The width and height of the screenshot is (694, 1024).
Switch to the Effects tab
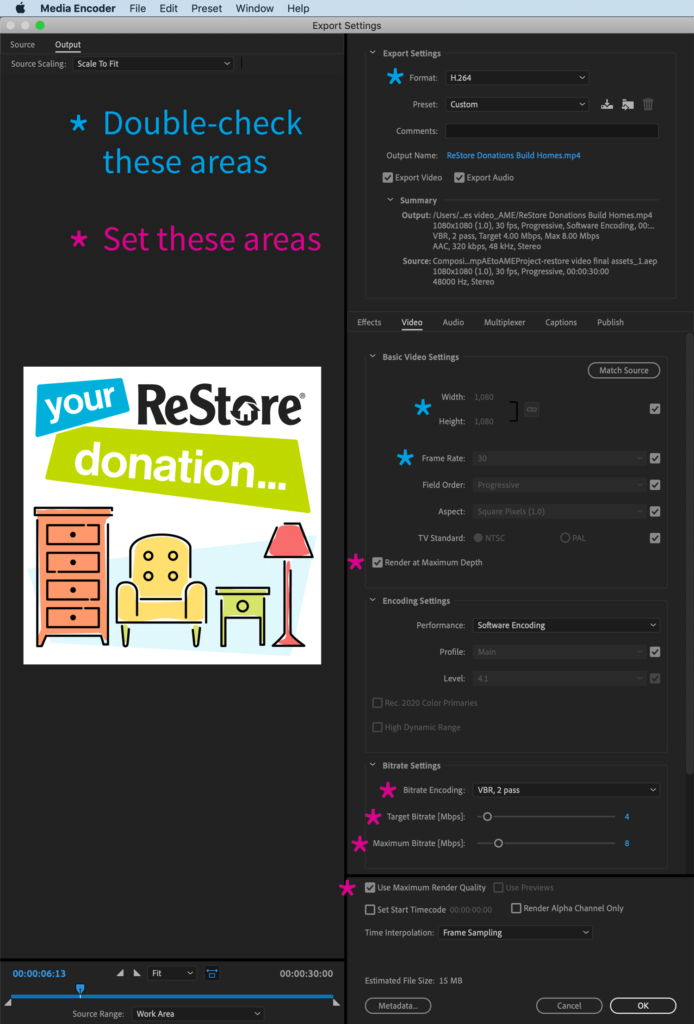pyautogui.click(x=369, y=322)
